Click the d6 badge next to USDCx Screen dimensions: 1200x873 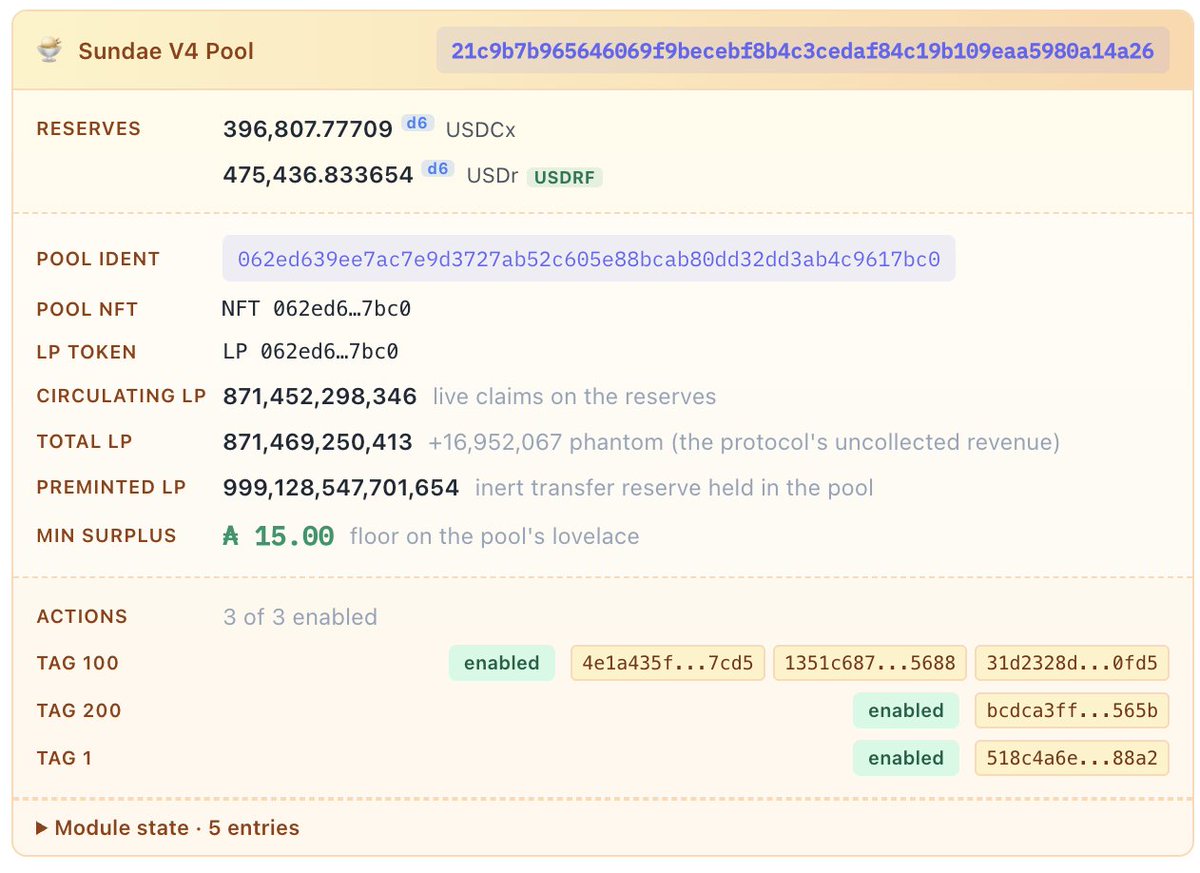click(416, 123)
